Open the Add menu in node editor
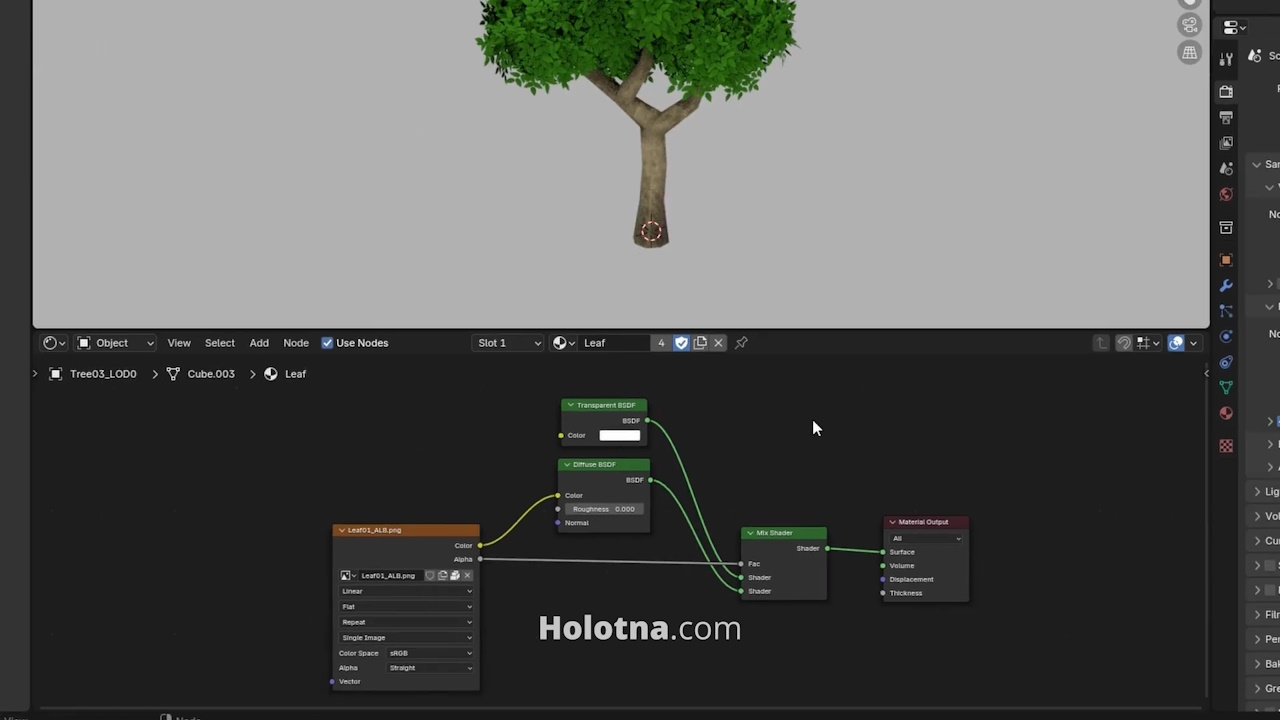 click(259, 343)
